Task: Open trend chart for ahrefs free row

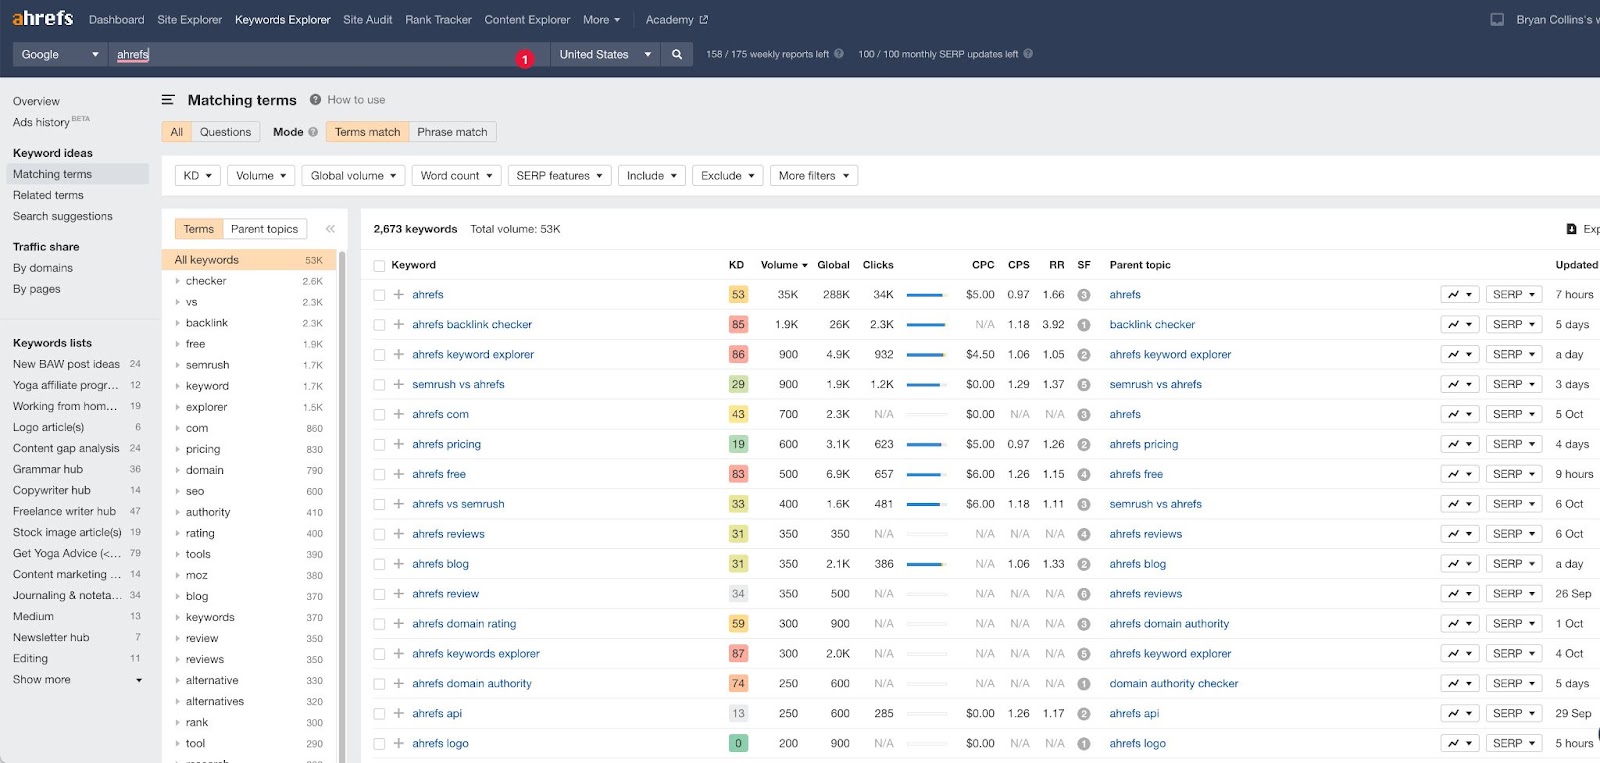Action: click(1460, 474)
